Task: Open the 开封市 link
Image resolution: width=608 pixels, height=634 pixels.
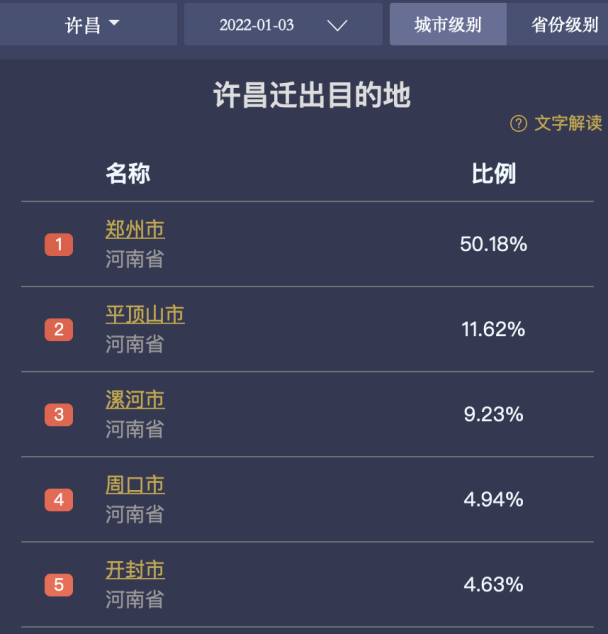Action: tap(135, 570)
